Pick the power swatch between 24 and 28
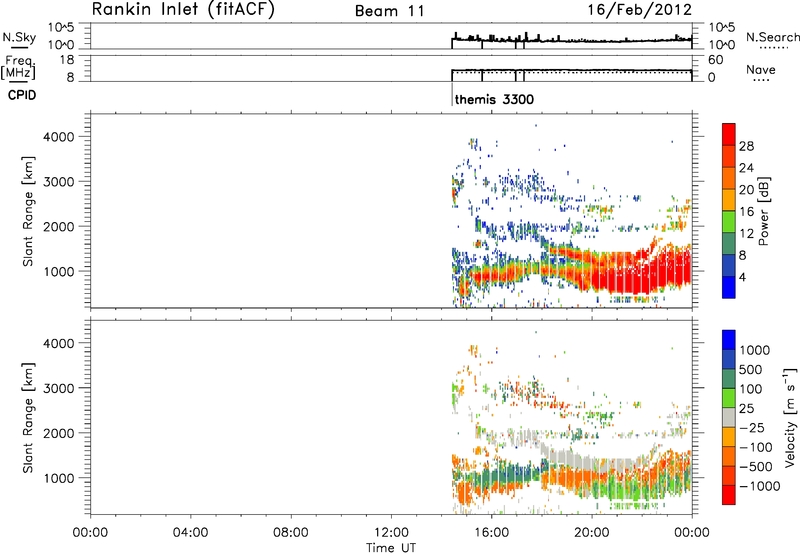This screenshot has height=554, width=800. point(729,156)
